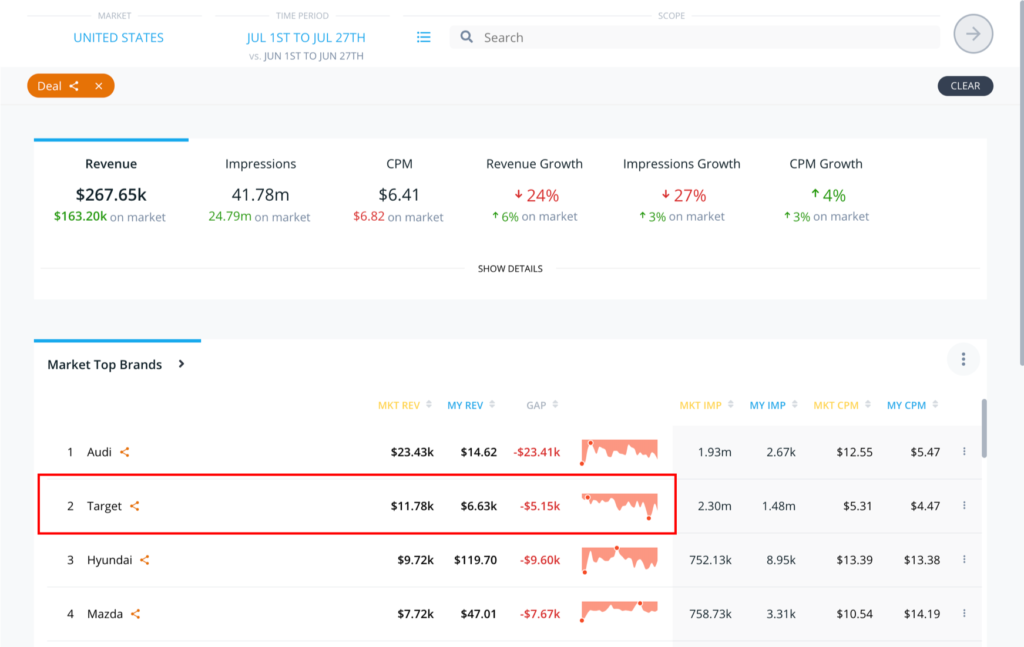Click the Target brand name
Image resolution: width=1024 pixels, height=647 pixels.
click(104, 506)
